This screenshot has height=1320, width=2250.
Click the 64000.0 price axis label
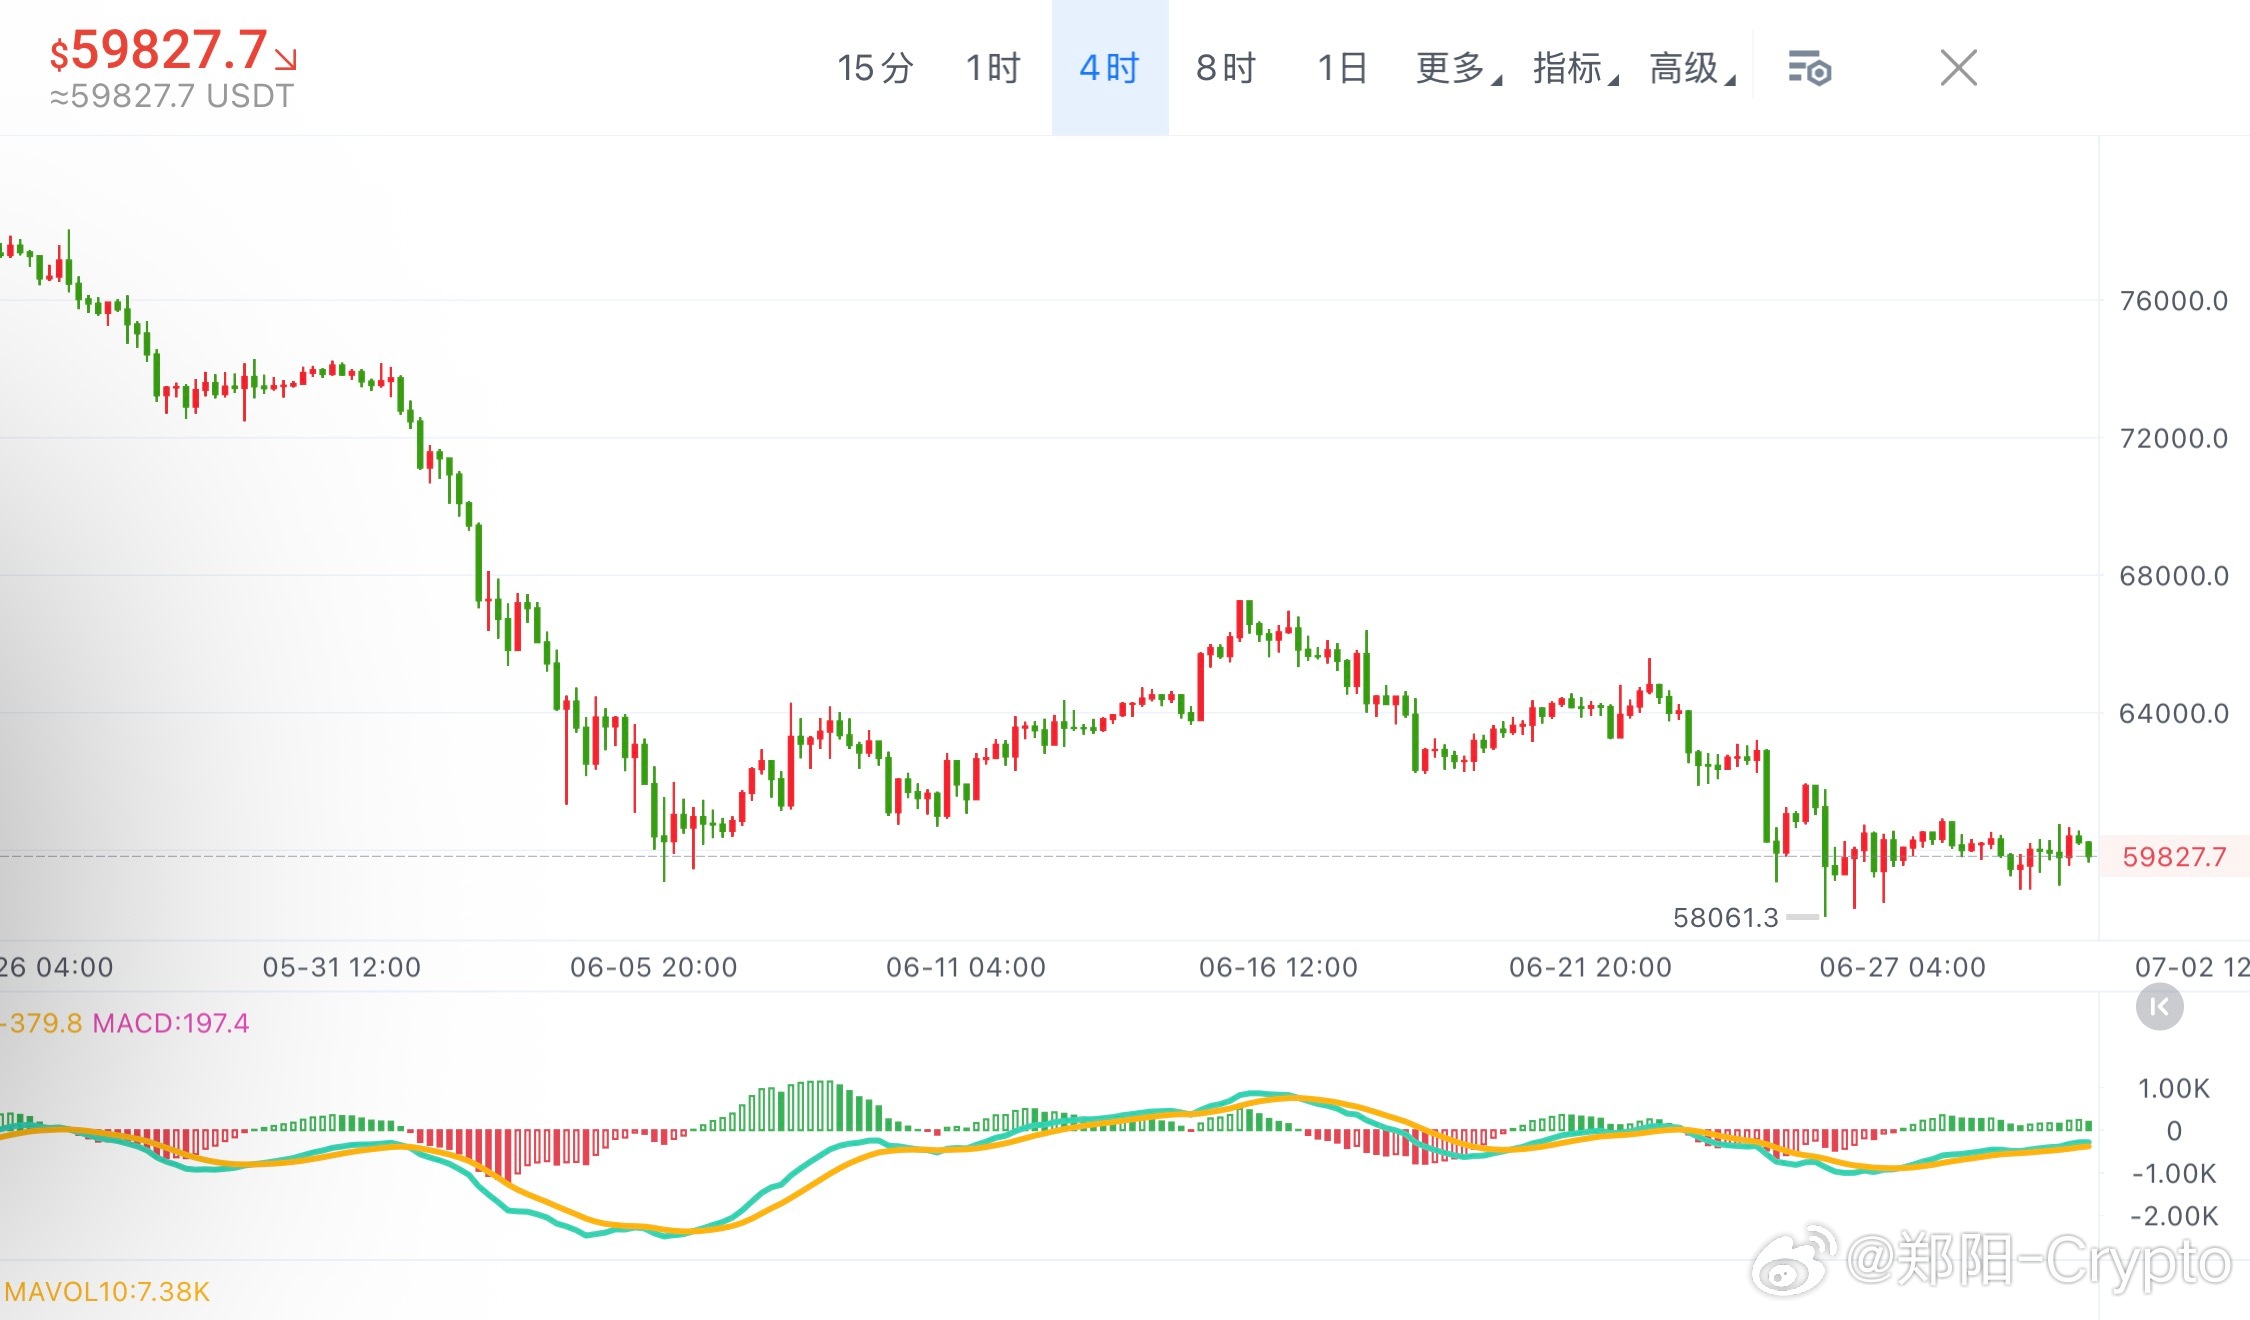2174,714
